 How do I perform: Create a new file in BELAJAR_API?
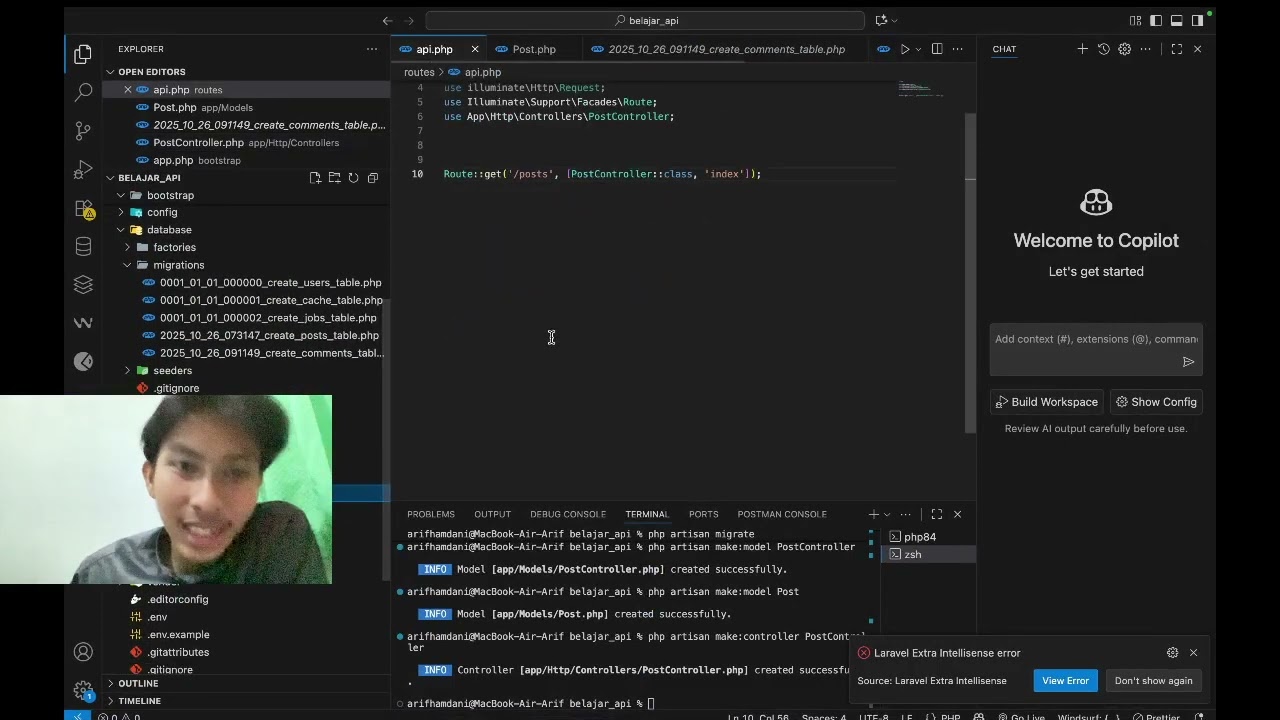coord(315,178)
